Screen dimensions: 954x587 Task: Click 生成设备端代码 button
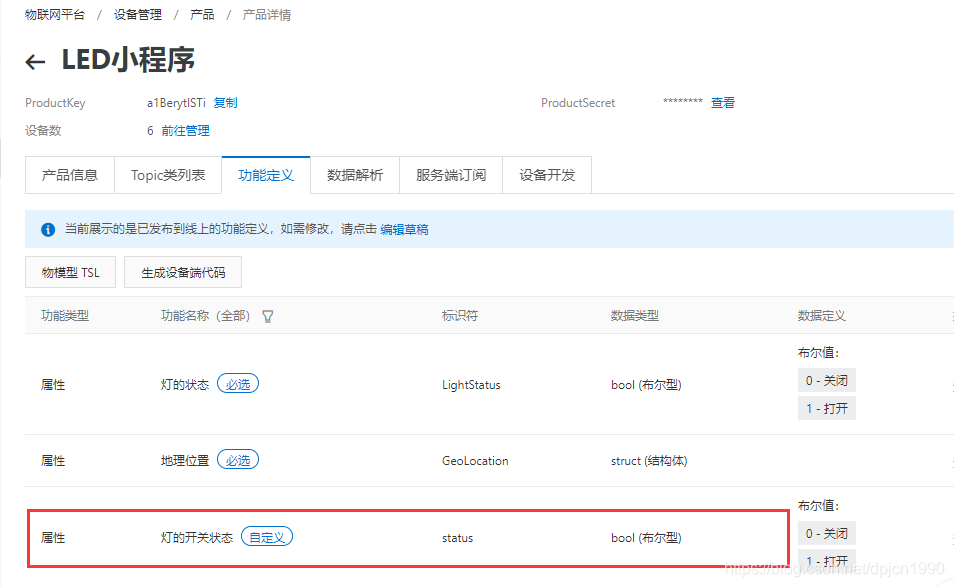coord(183,273)
